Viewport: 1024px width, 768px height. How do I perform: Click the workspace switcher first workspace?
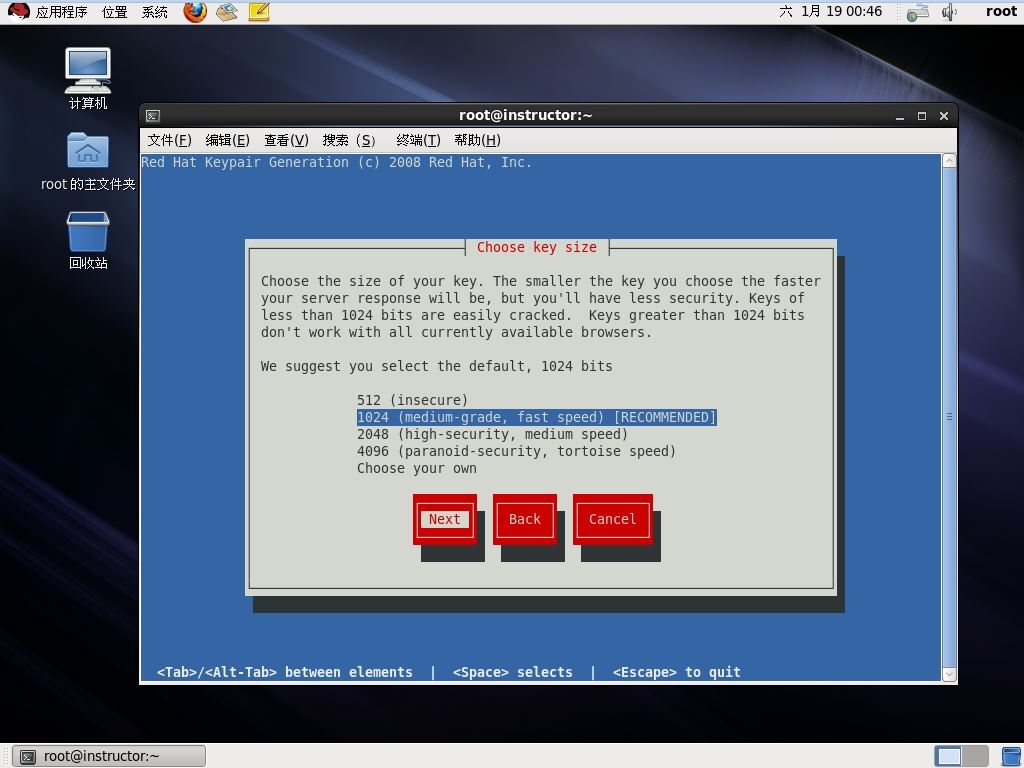tap(948, 756)
